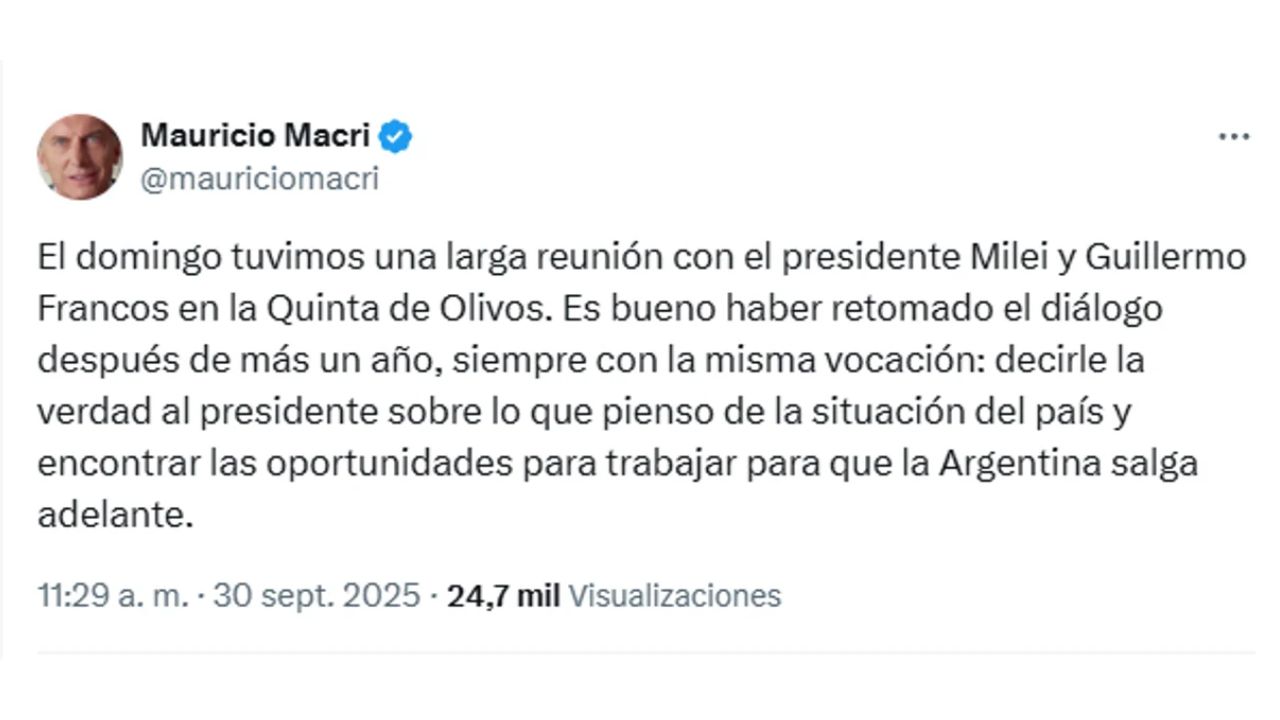Screen dimensions: 1280x720
Task: Click the Mauricio Macri display name
Action: point(258,135)
